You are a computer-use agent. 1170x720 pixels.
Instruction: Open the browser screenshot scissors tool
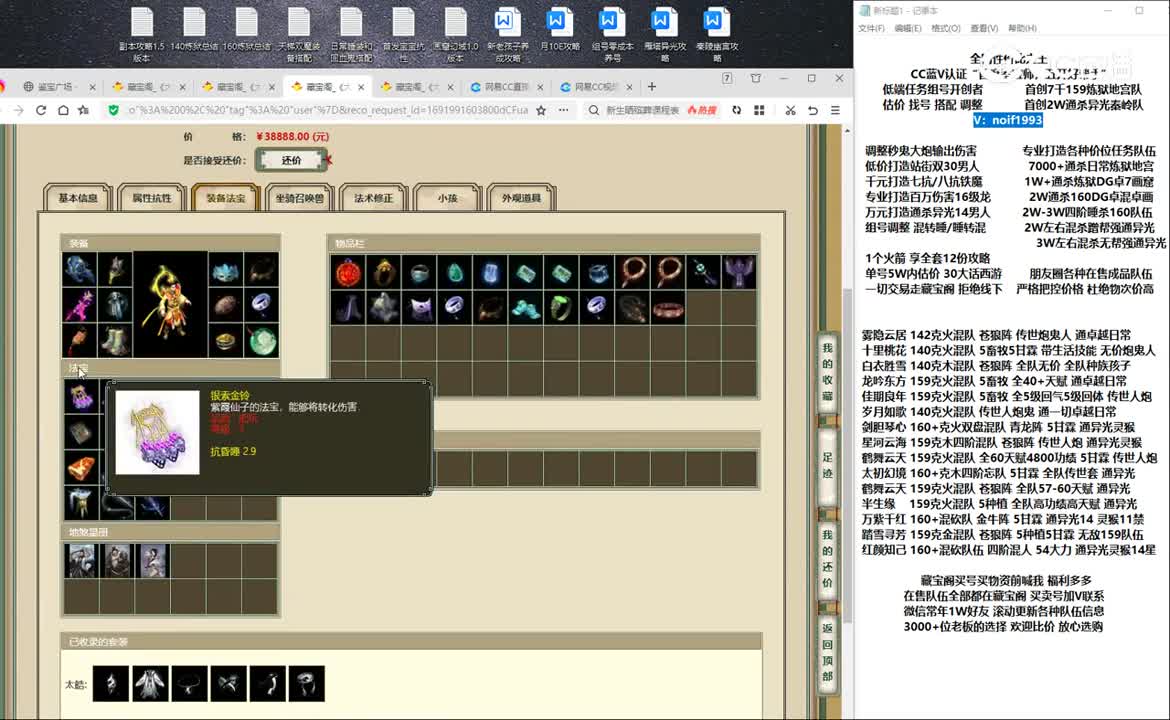point(790,110)
